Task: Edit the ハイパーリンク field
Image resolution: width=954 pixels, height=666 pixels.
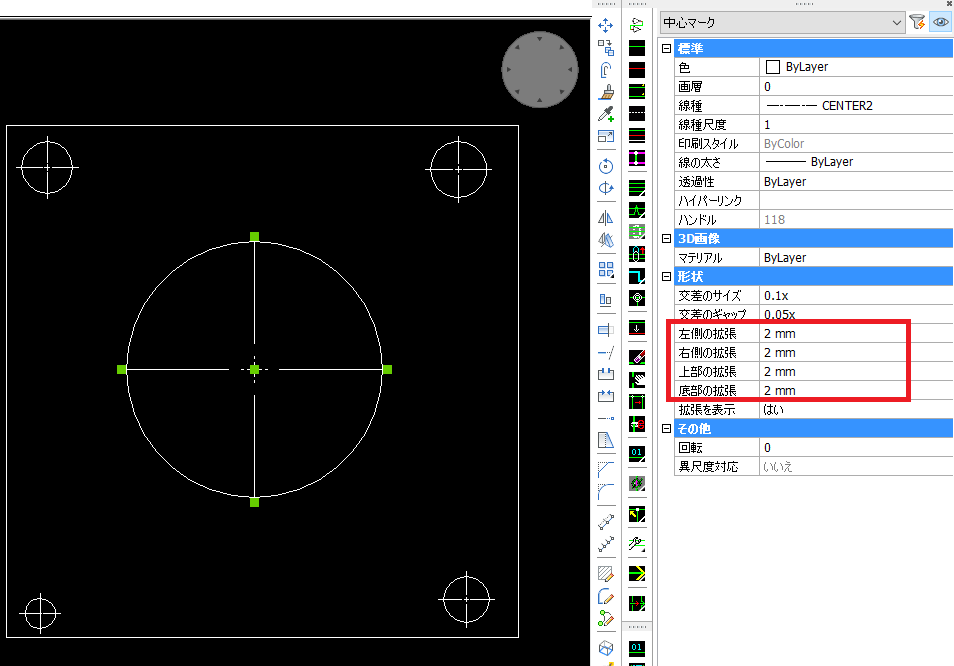Action: pyautogui.click(x=856, y=200)
